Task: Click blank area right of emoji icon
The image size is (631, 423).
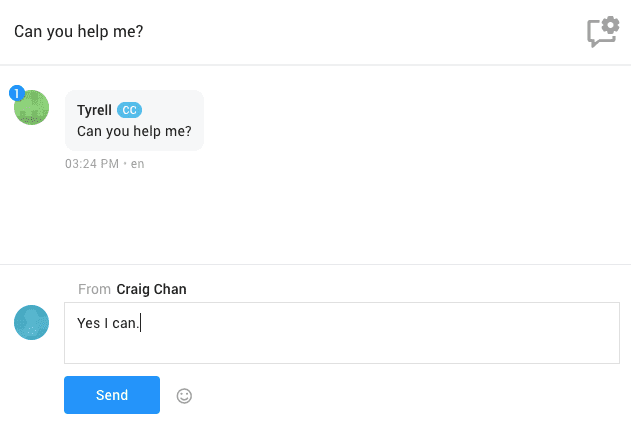Action: click(x=400, y=395)
